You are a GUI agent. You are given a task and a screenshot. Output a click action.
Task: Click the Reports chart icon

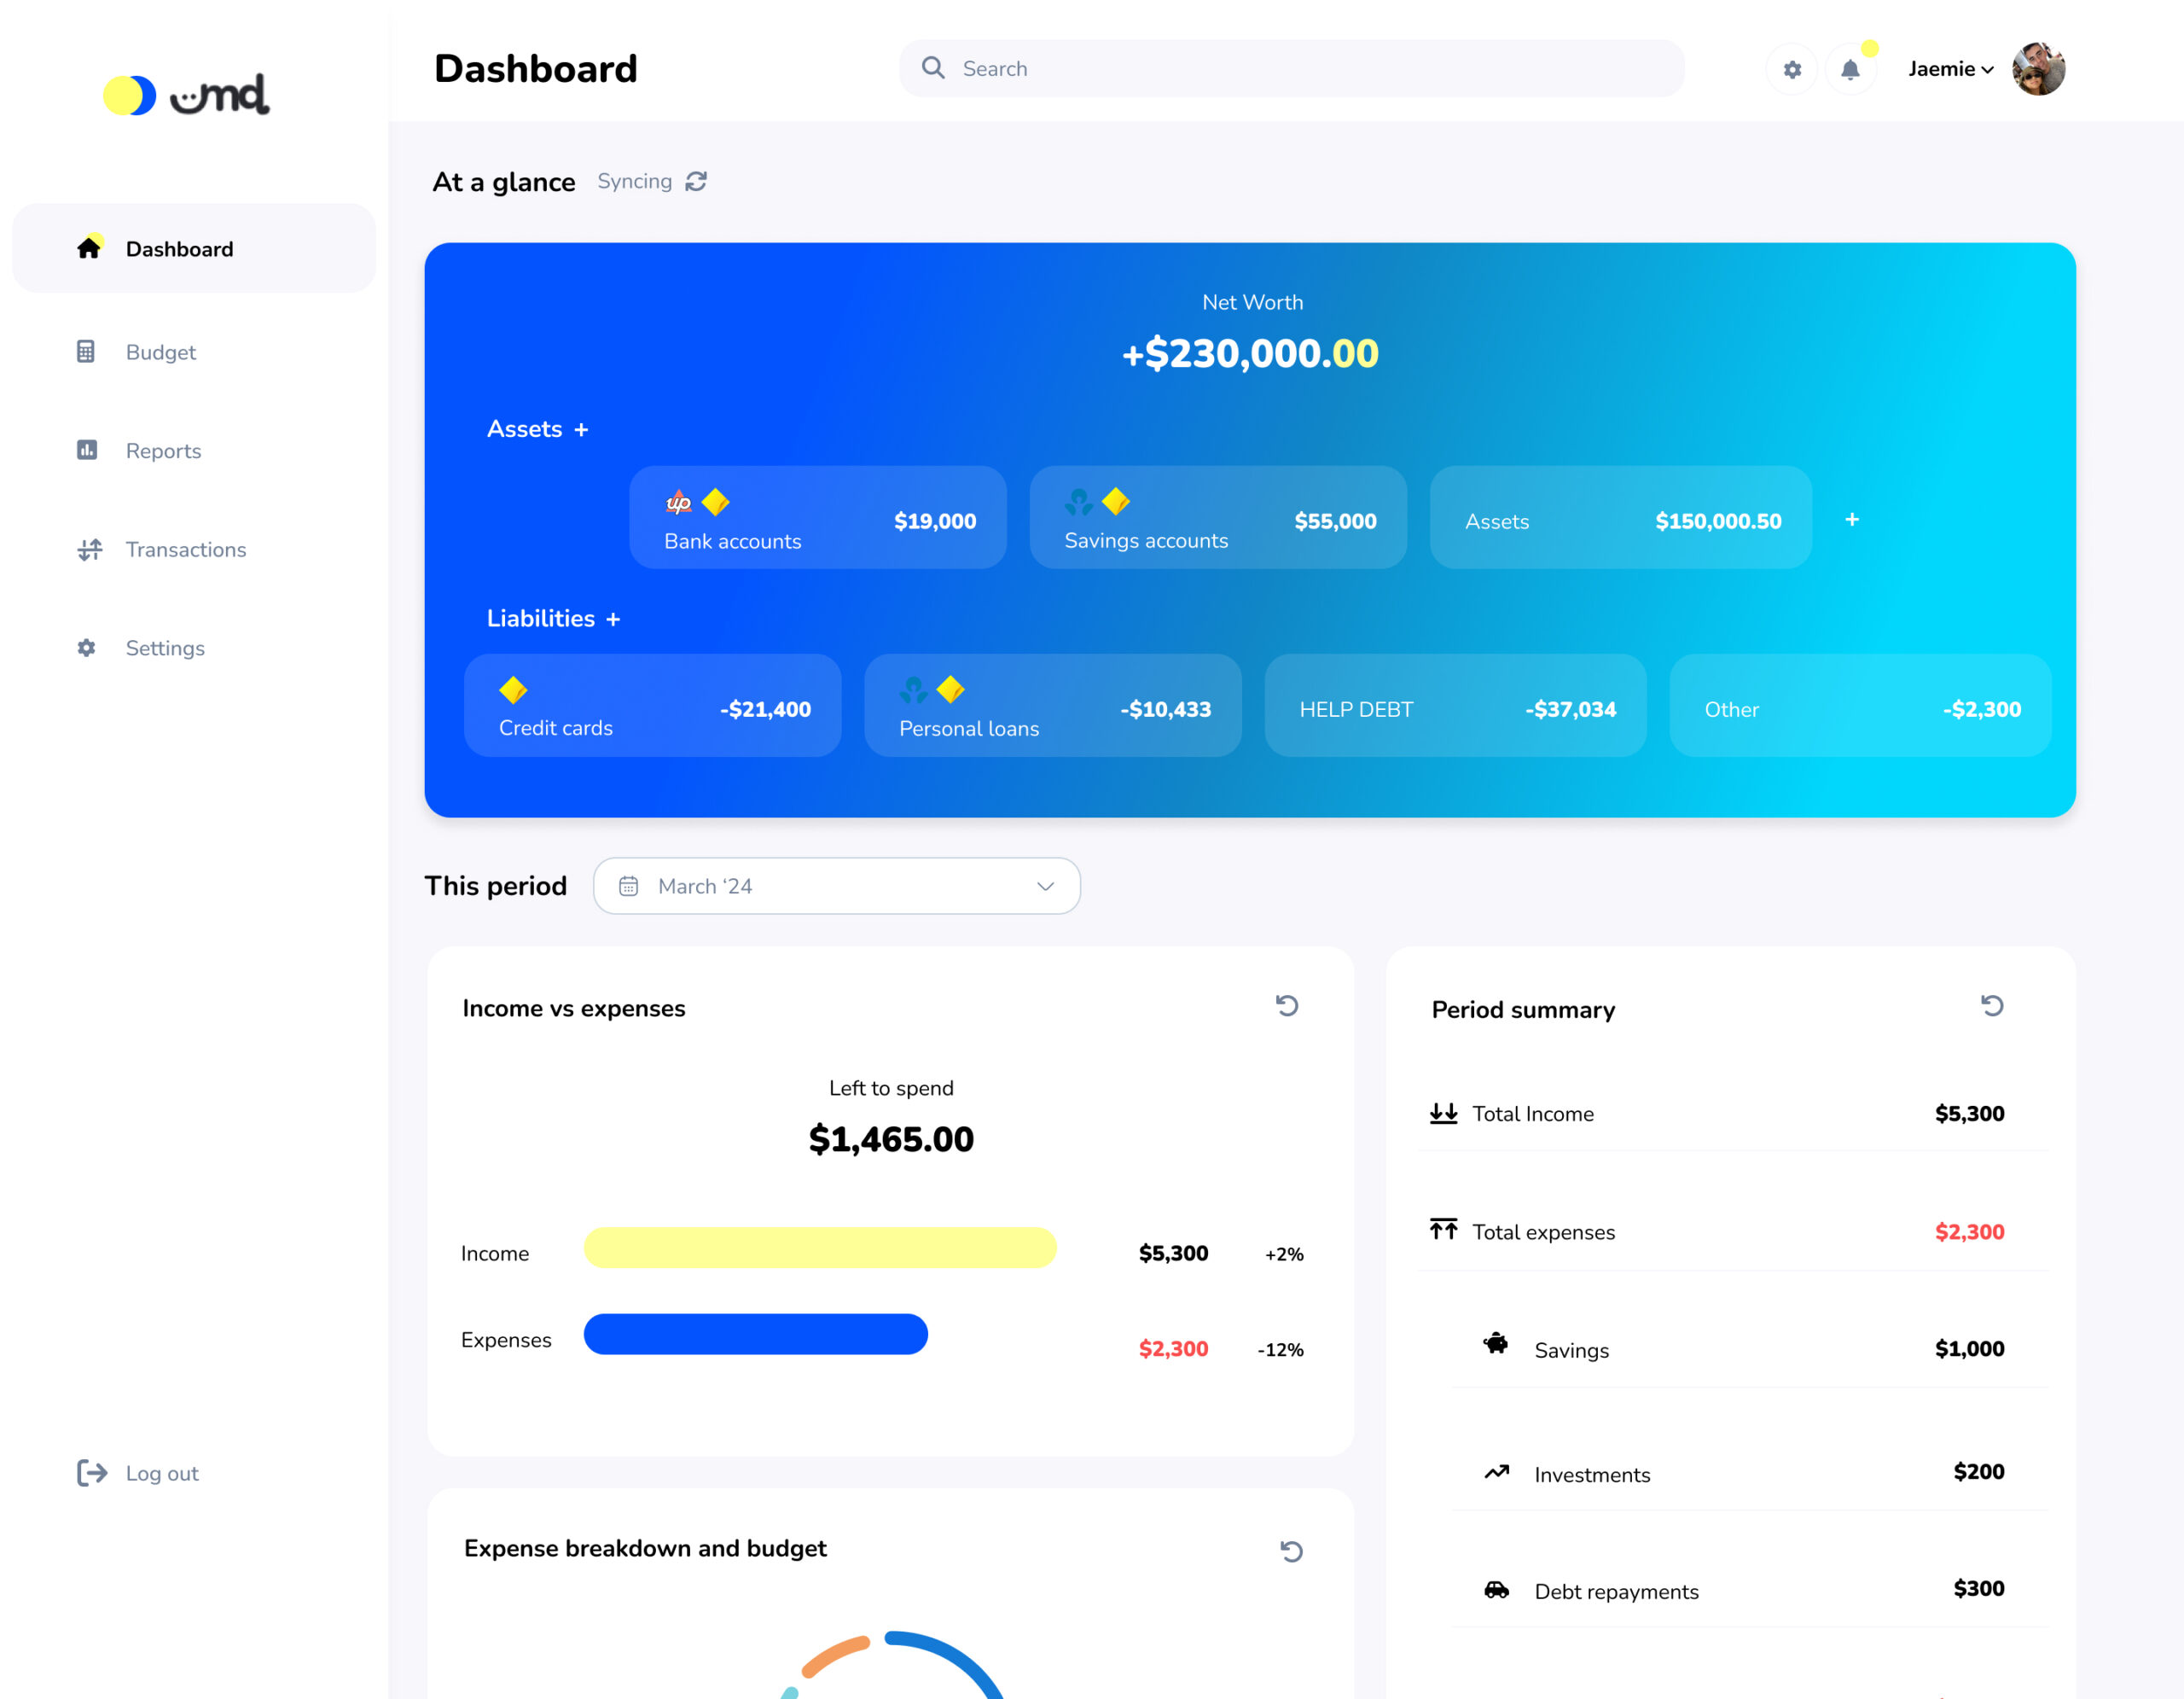click(87, 450)
